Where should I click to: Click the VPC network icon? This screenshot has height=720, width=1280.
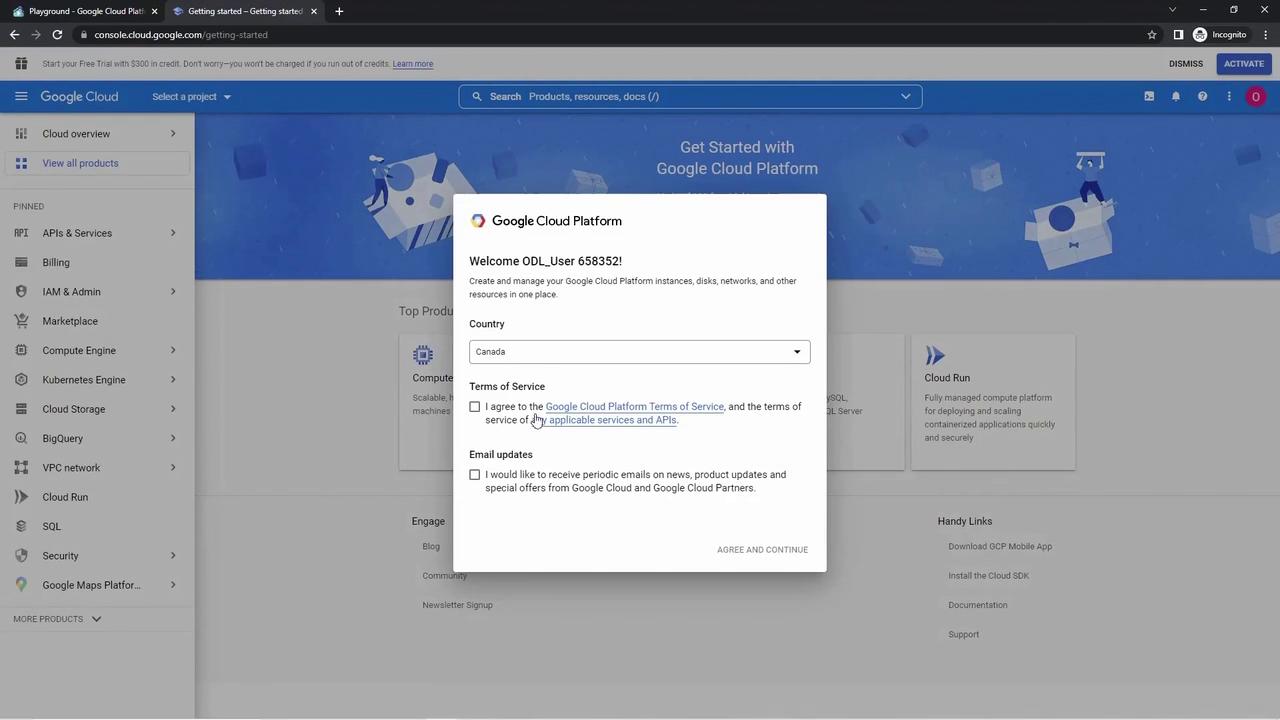(21, 467)
